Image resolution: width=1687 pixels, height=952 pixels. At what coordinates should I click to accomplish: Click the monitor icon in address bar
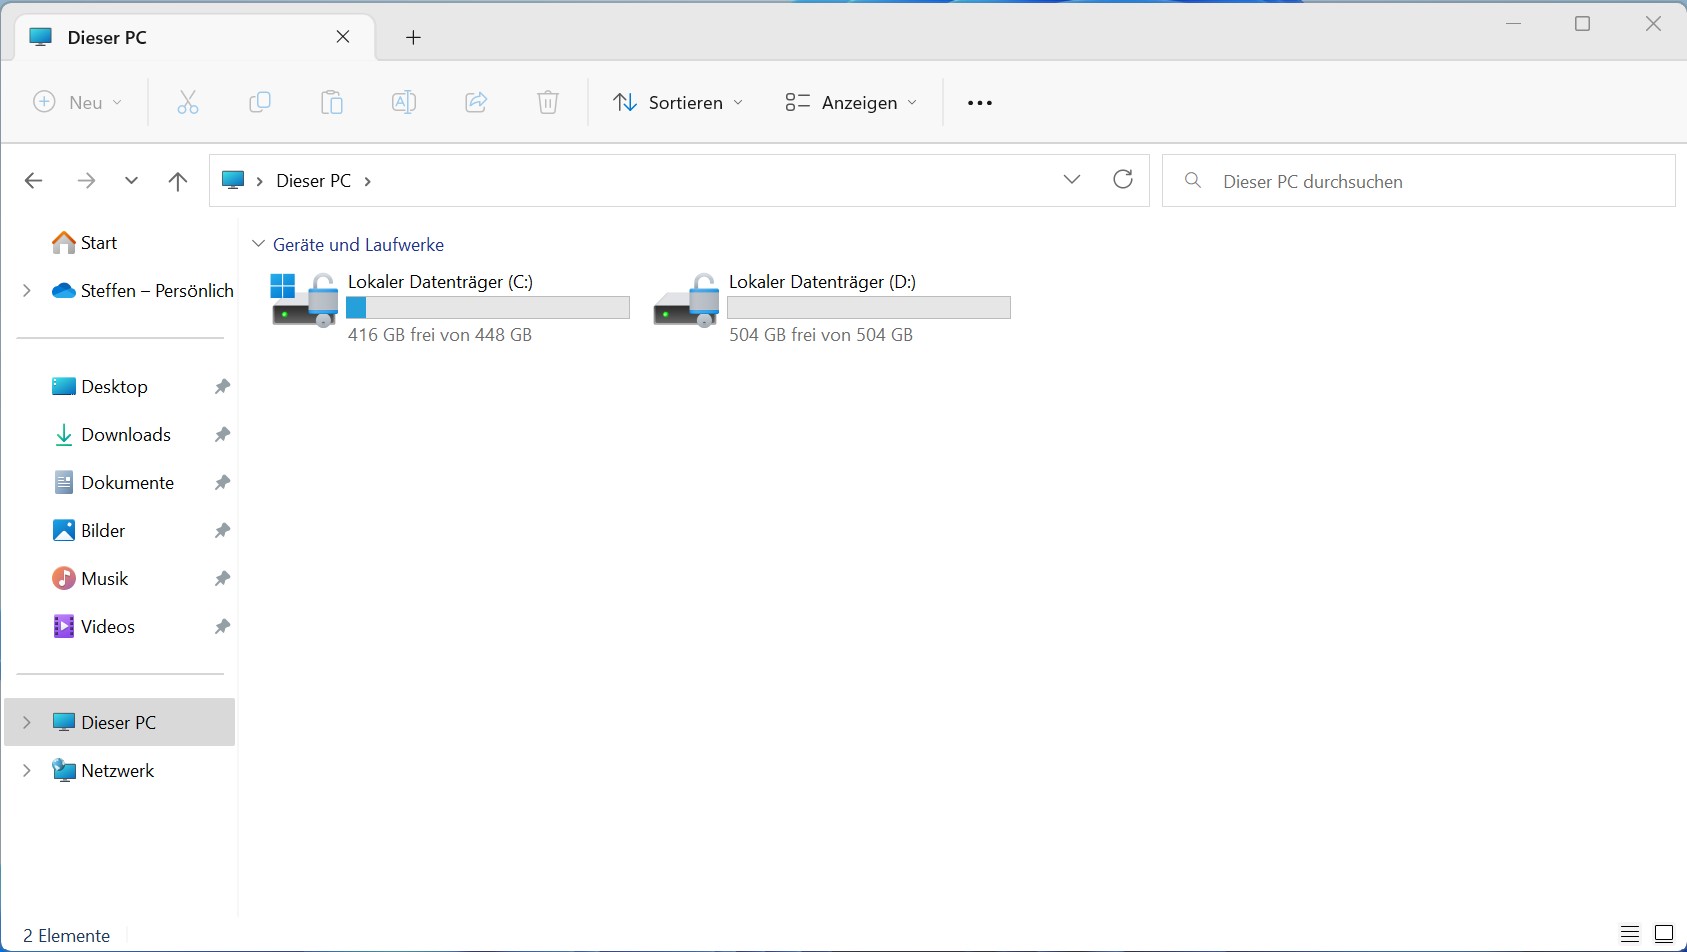coord(233,180)
